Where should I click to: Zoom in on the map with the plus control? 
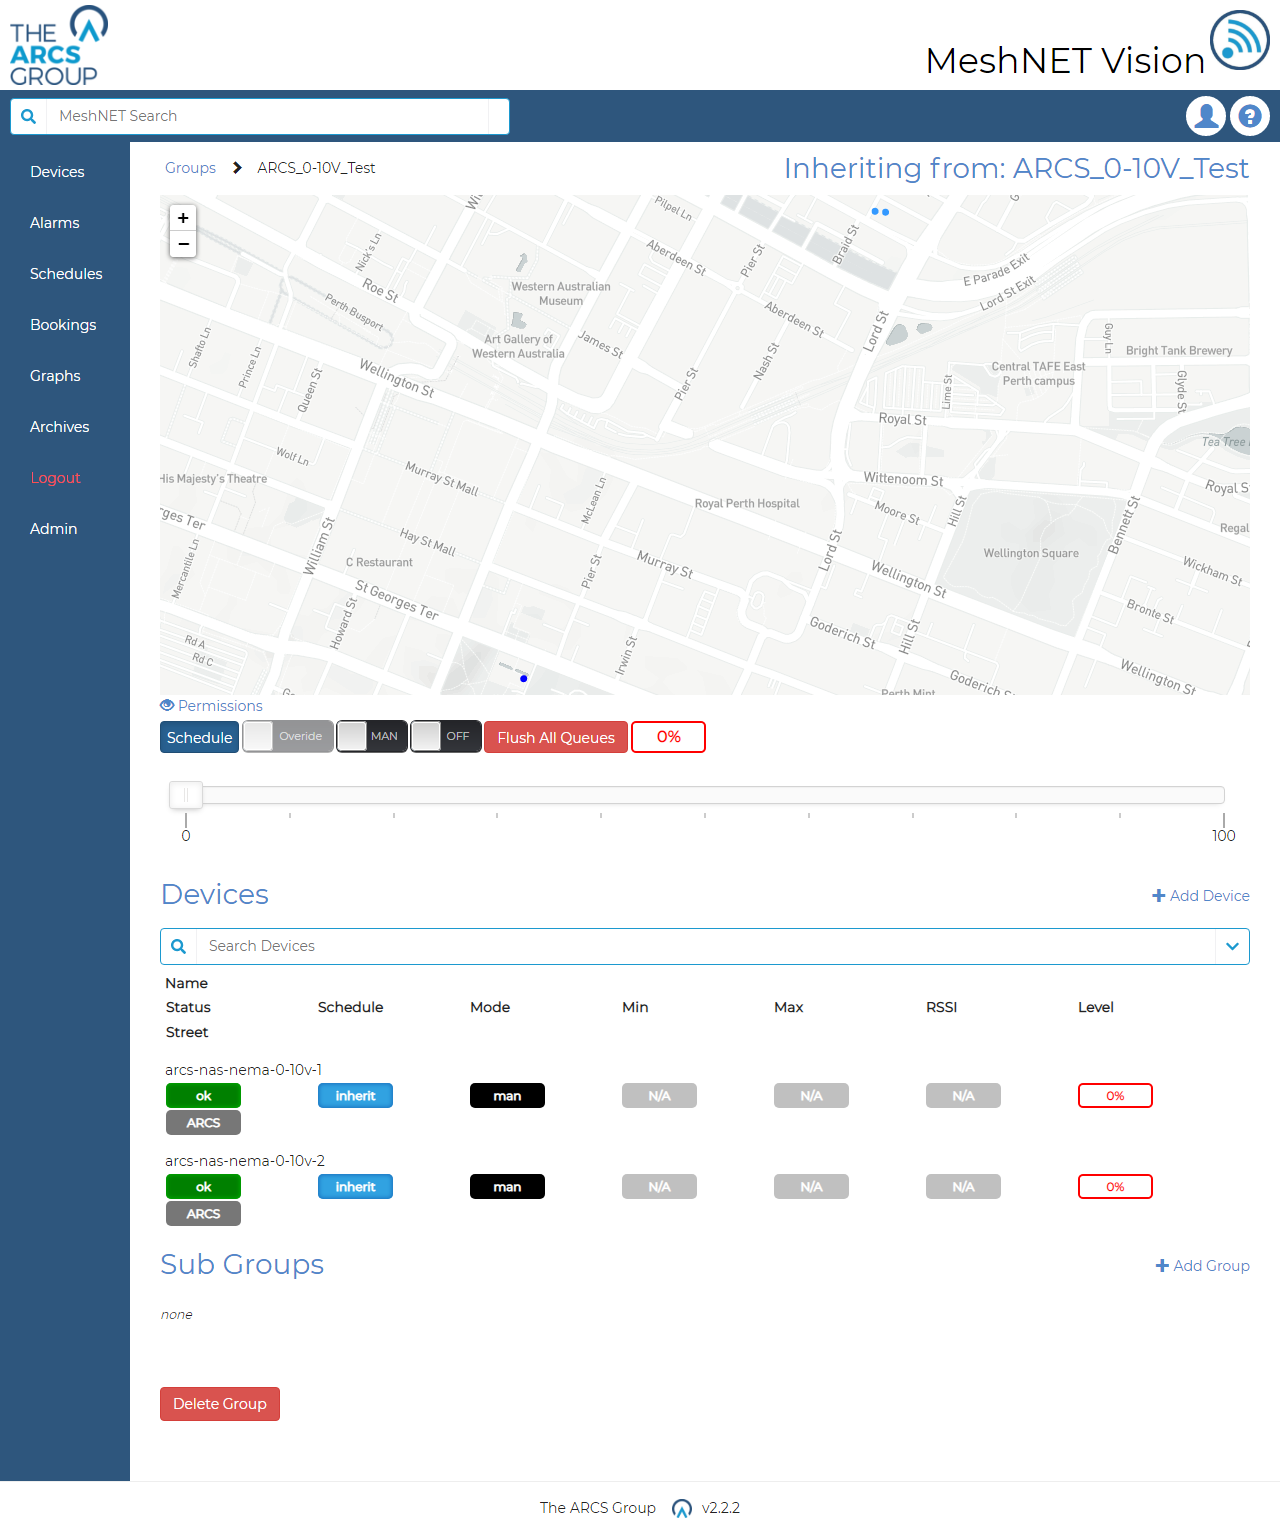[x=183, y=217]
